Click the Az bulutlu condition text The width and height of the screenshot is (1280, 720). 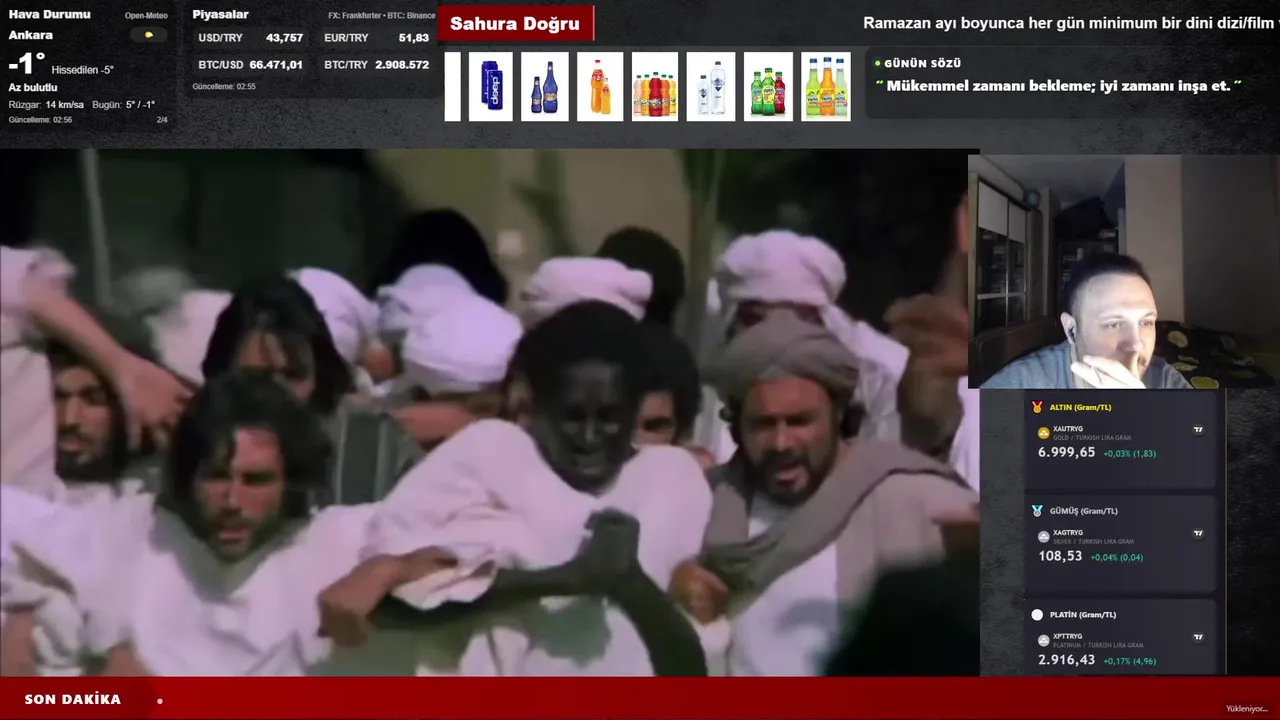[x=33, y=88]
